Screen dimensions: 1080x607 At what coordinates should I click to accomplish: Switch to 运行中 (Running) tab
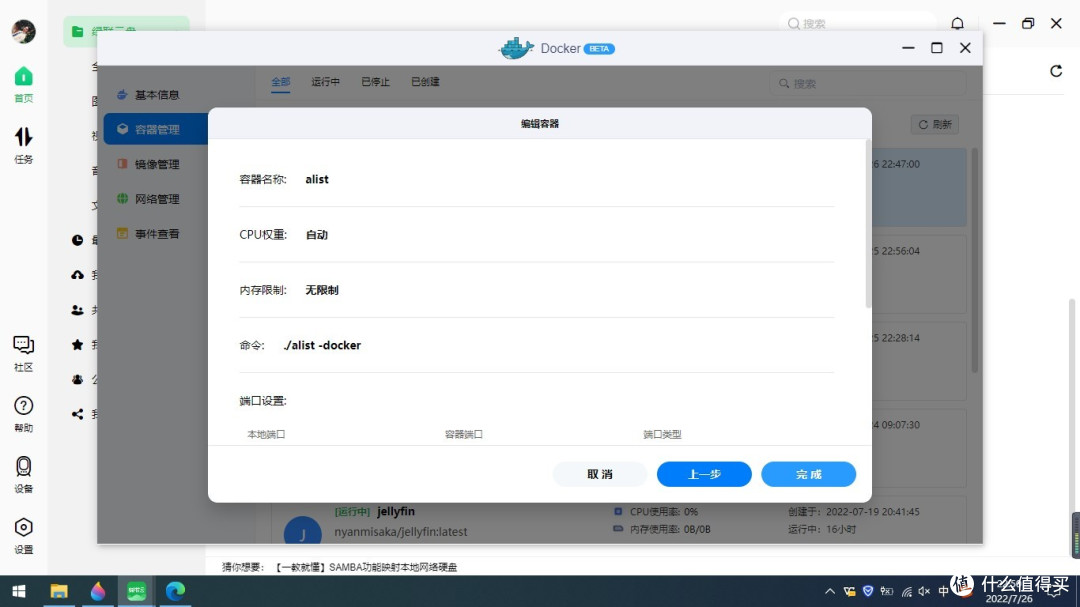point(325,82)
